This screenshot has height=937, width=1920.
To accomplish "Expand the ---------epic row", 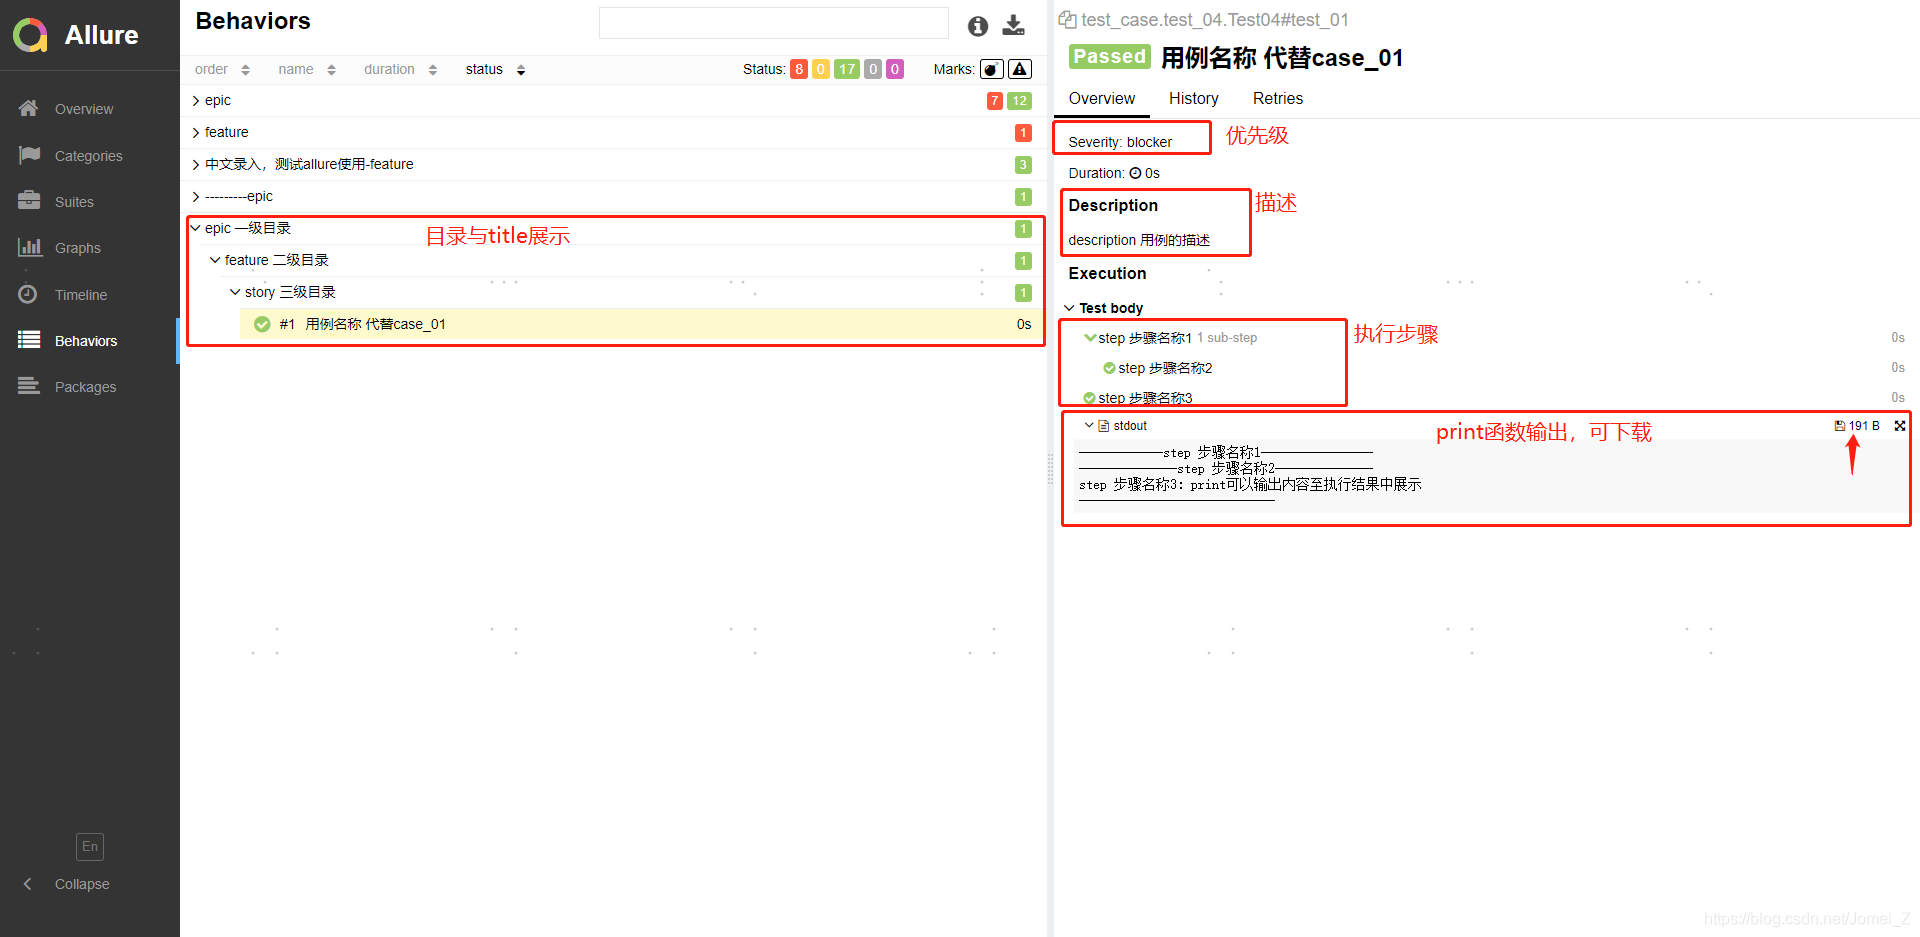I will 613,196.
